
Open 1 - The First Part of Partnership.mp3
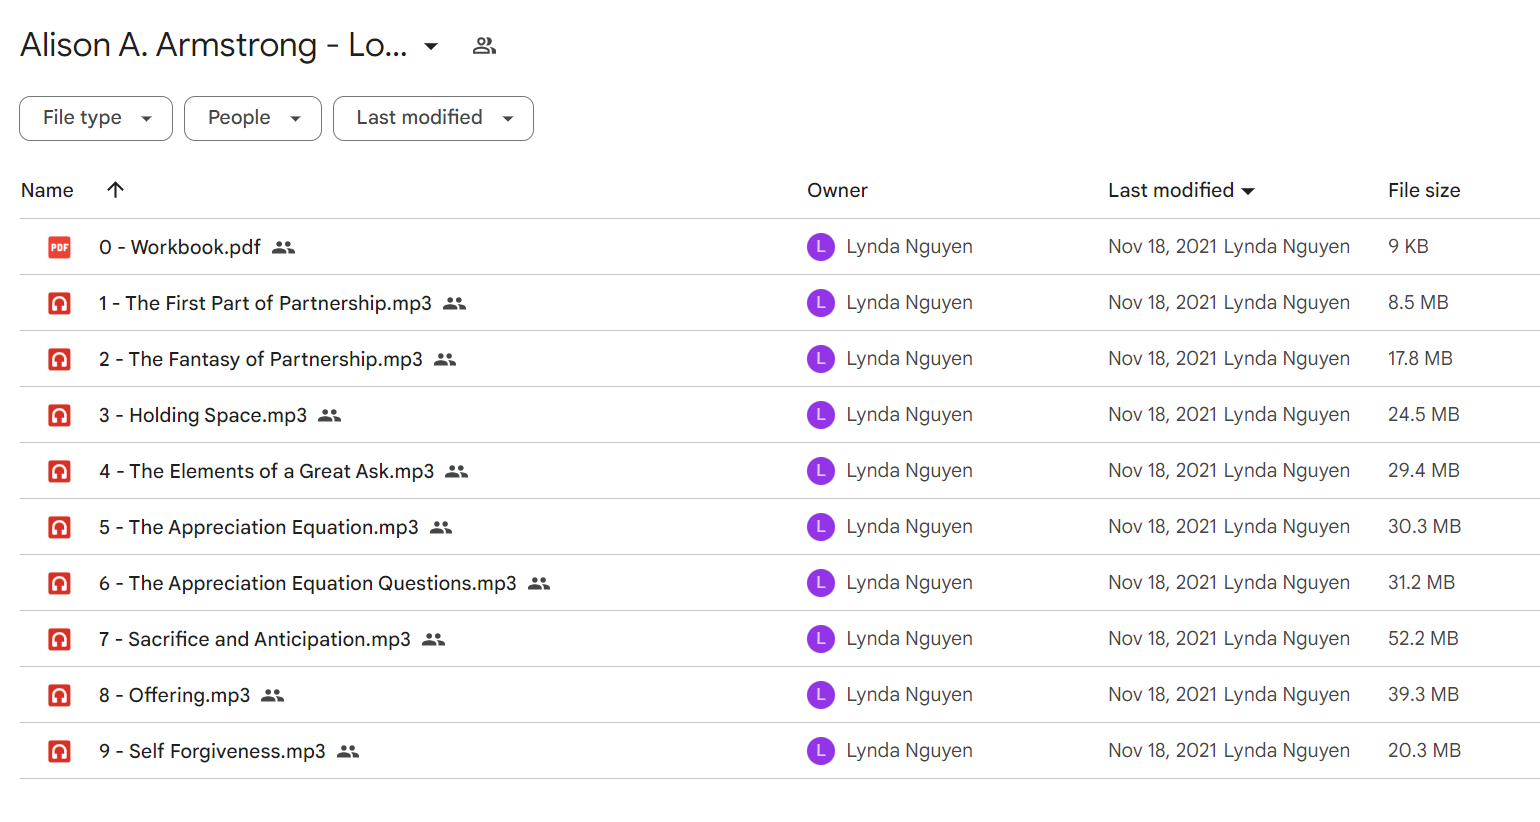tap(265, 303)
